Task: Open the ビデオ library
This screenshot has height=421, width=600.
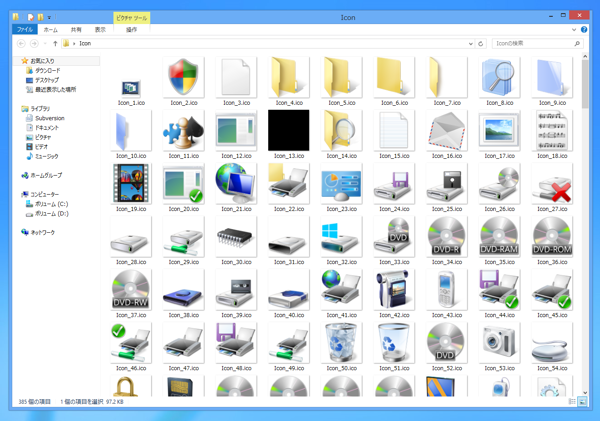Action: point(41,147)
